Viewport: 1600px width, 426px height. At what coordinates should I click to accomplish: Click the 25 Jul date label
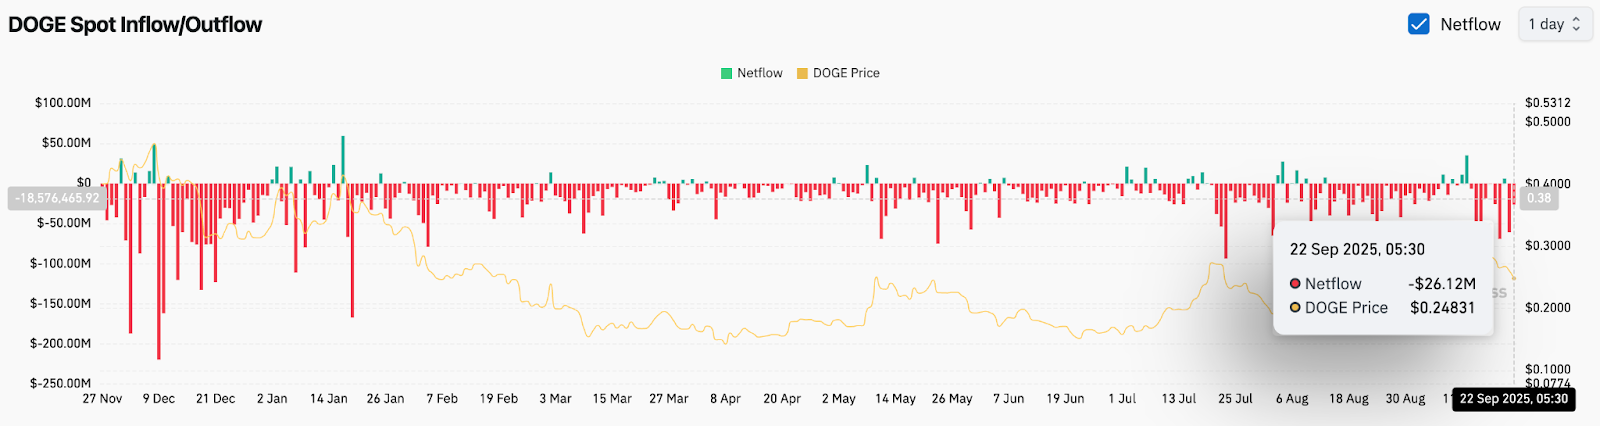pos(1235,399)
